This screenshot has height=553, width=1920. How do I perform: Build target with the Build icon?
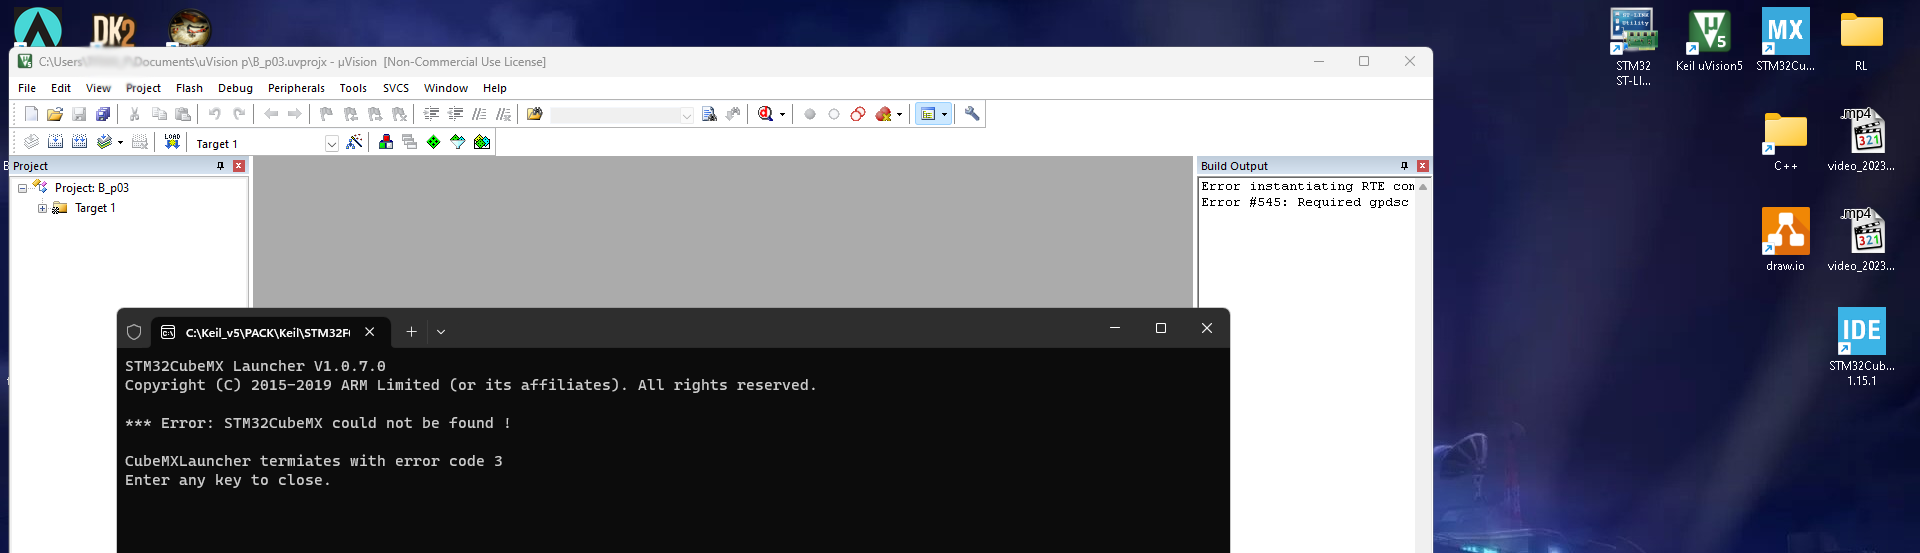(x=55, y=142)
